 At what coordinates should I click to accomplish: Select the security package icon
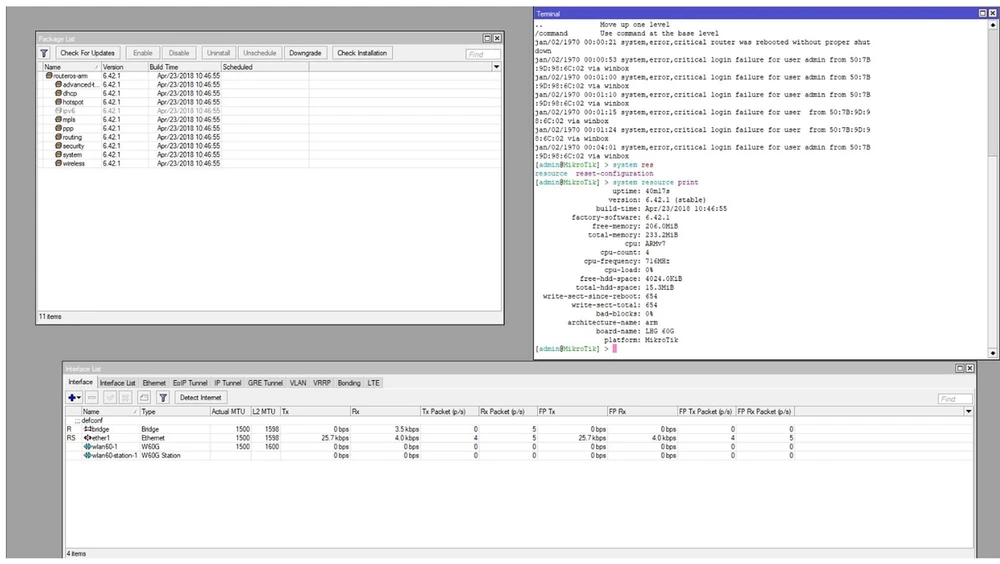(x=58, y=145)
